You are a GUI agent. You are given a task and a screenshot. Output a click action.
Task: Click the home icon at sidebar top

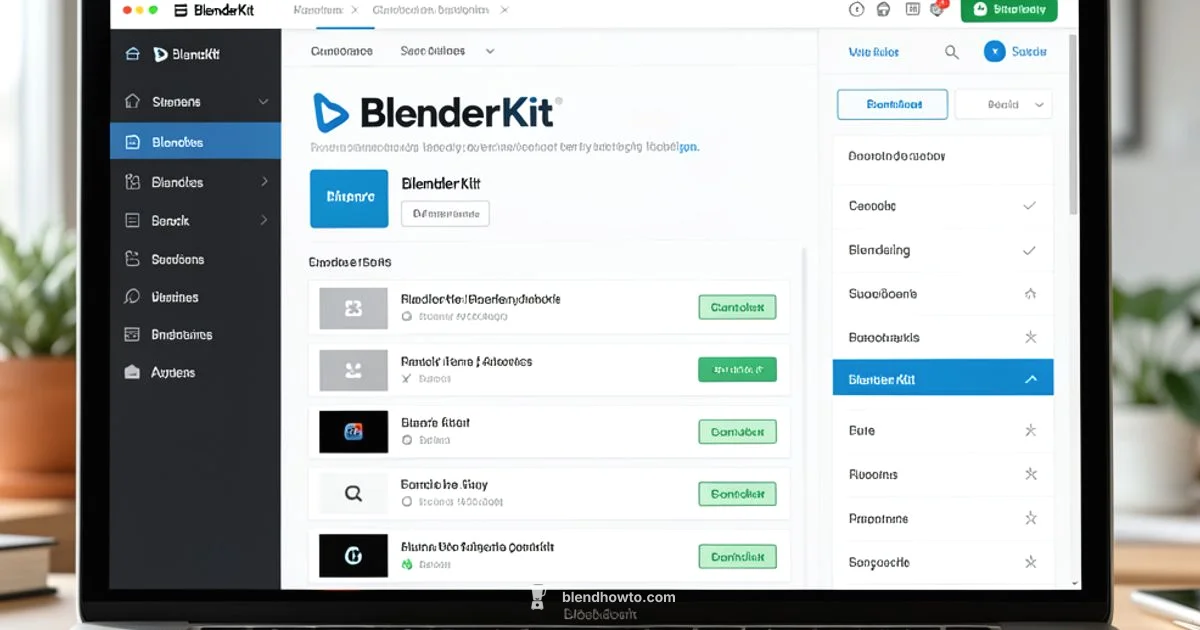(131, 101)
